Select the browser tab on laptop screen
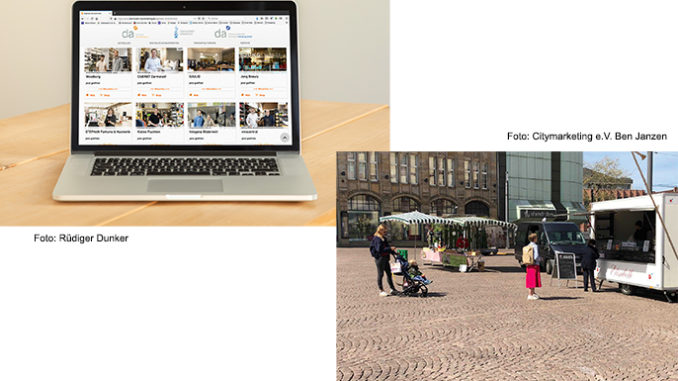678x381 pixels. 96,14
